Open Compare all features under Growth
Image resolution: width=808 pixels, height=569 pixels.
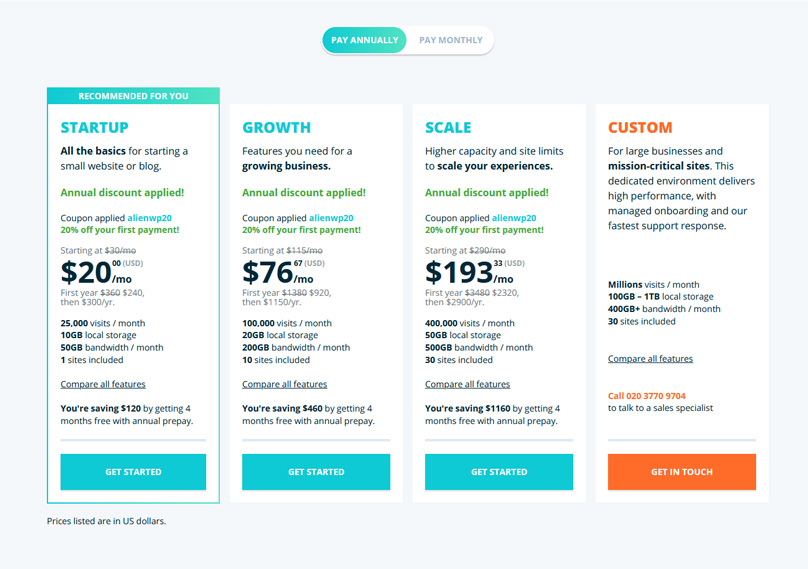click(285, 384)
